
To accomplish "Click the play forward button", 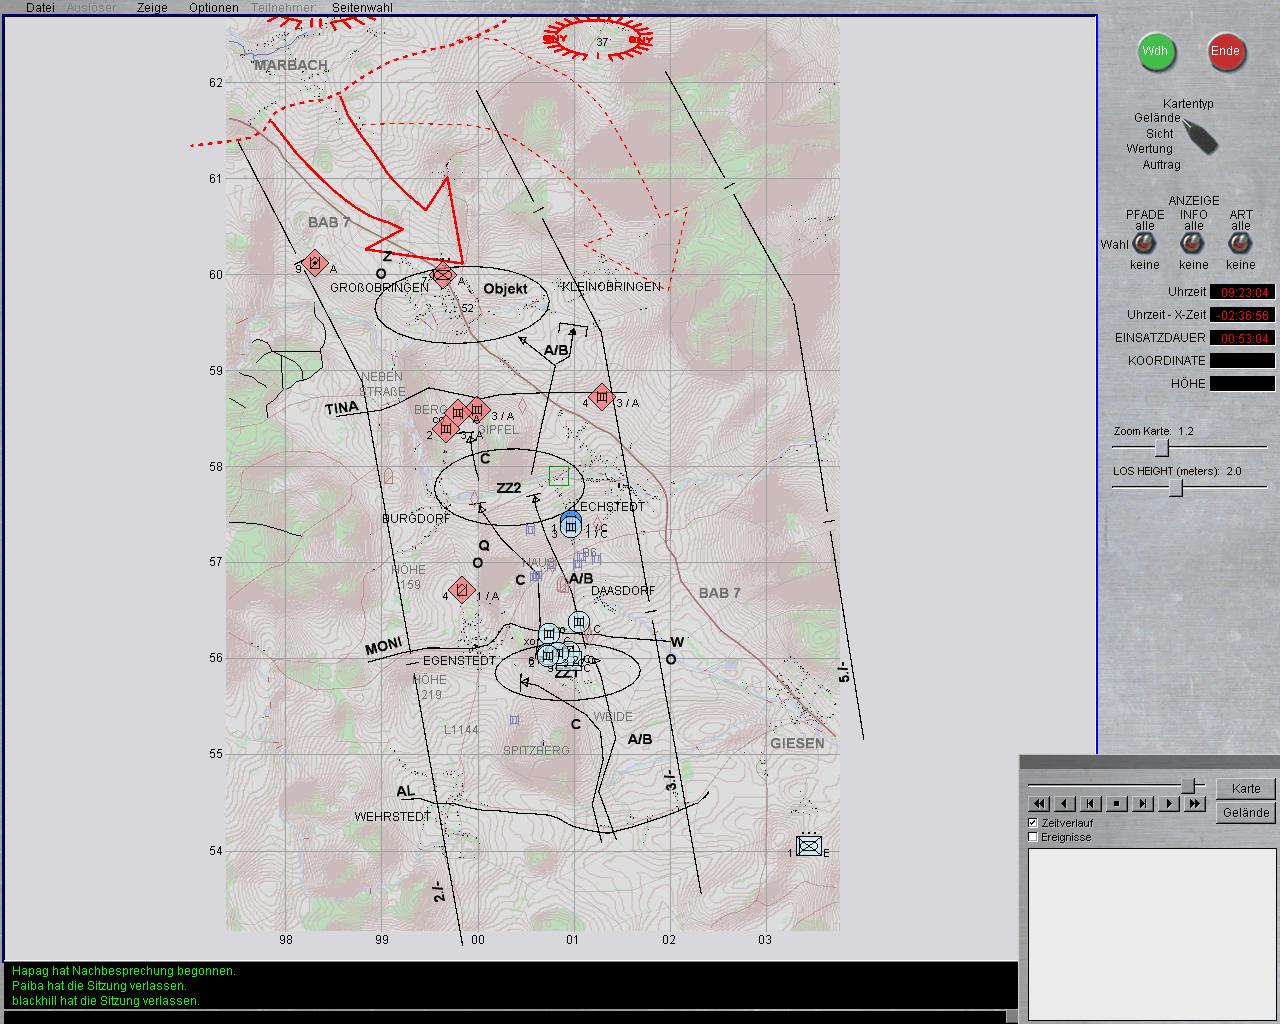I will click(1169, 803).
